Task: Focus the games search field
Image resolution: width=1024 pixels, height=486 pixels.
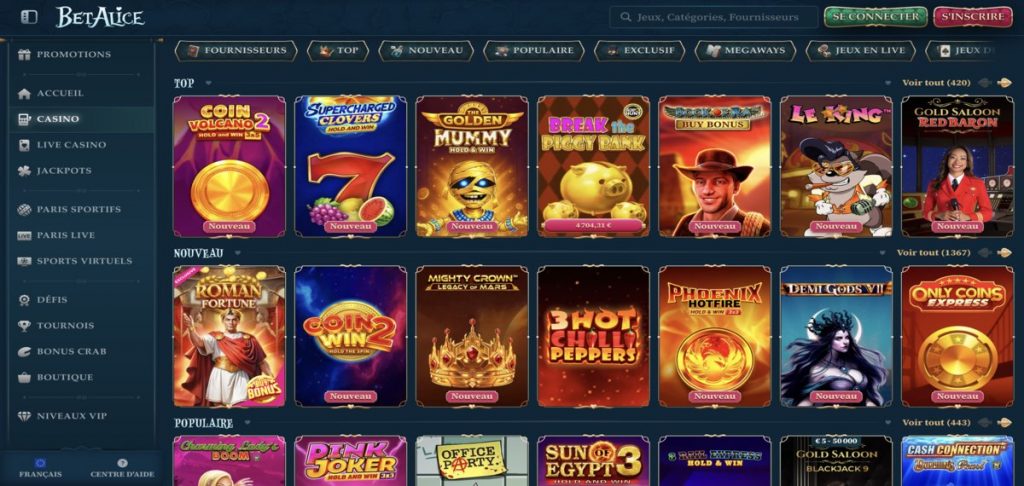Action: point(713,17)
